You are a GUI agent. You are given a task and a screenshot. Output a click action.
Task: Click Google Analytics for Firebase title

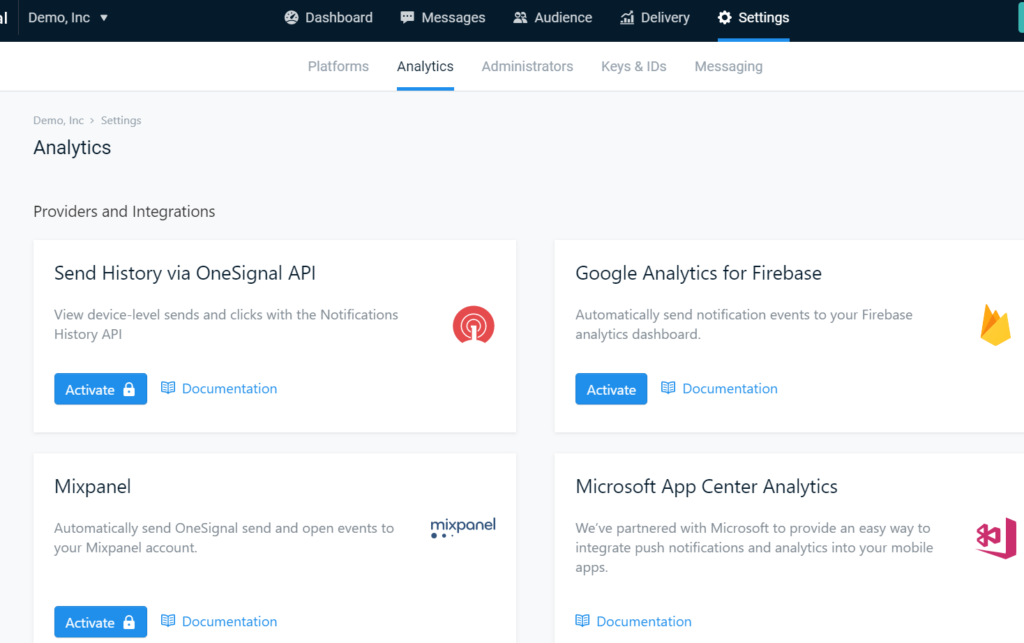pyautogui.click(x=698, y=273)
